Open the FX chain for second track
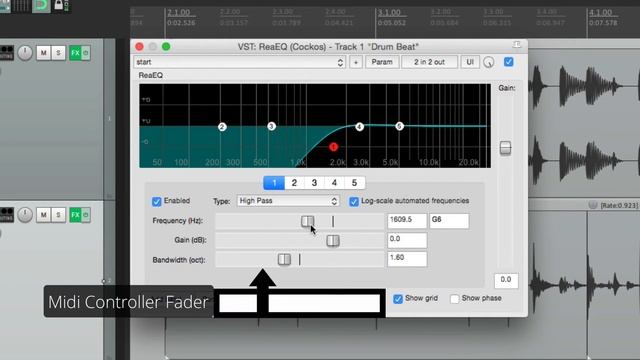The width and height of the screenshot is (640, 360). coord(75,215)
